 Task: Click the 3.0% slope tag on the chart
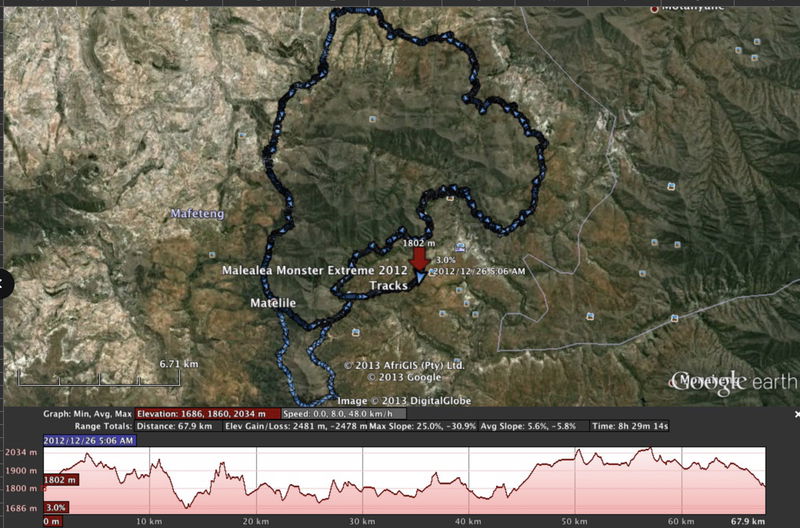point(57,508)
